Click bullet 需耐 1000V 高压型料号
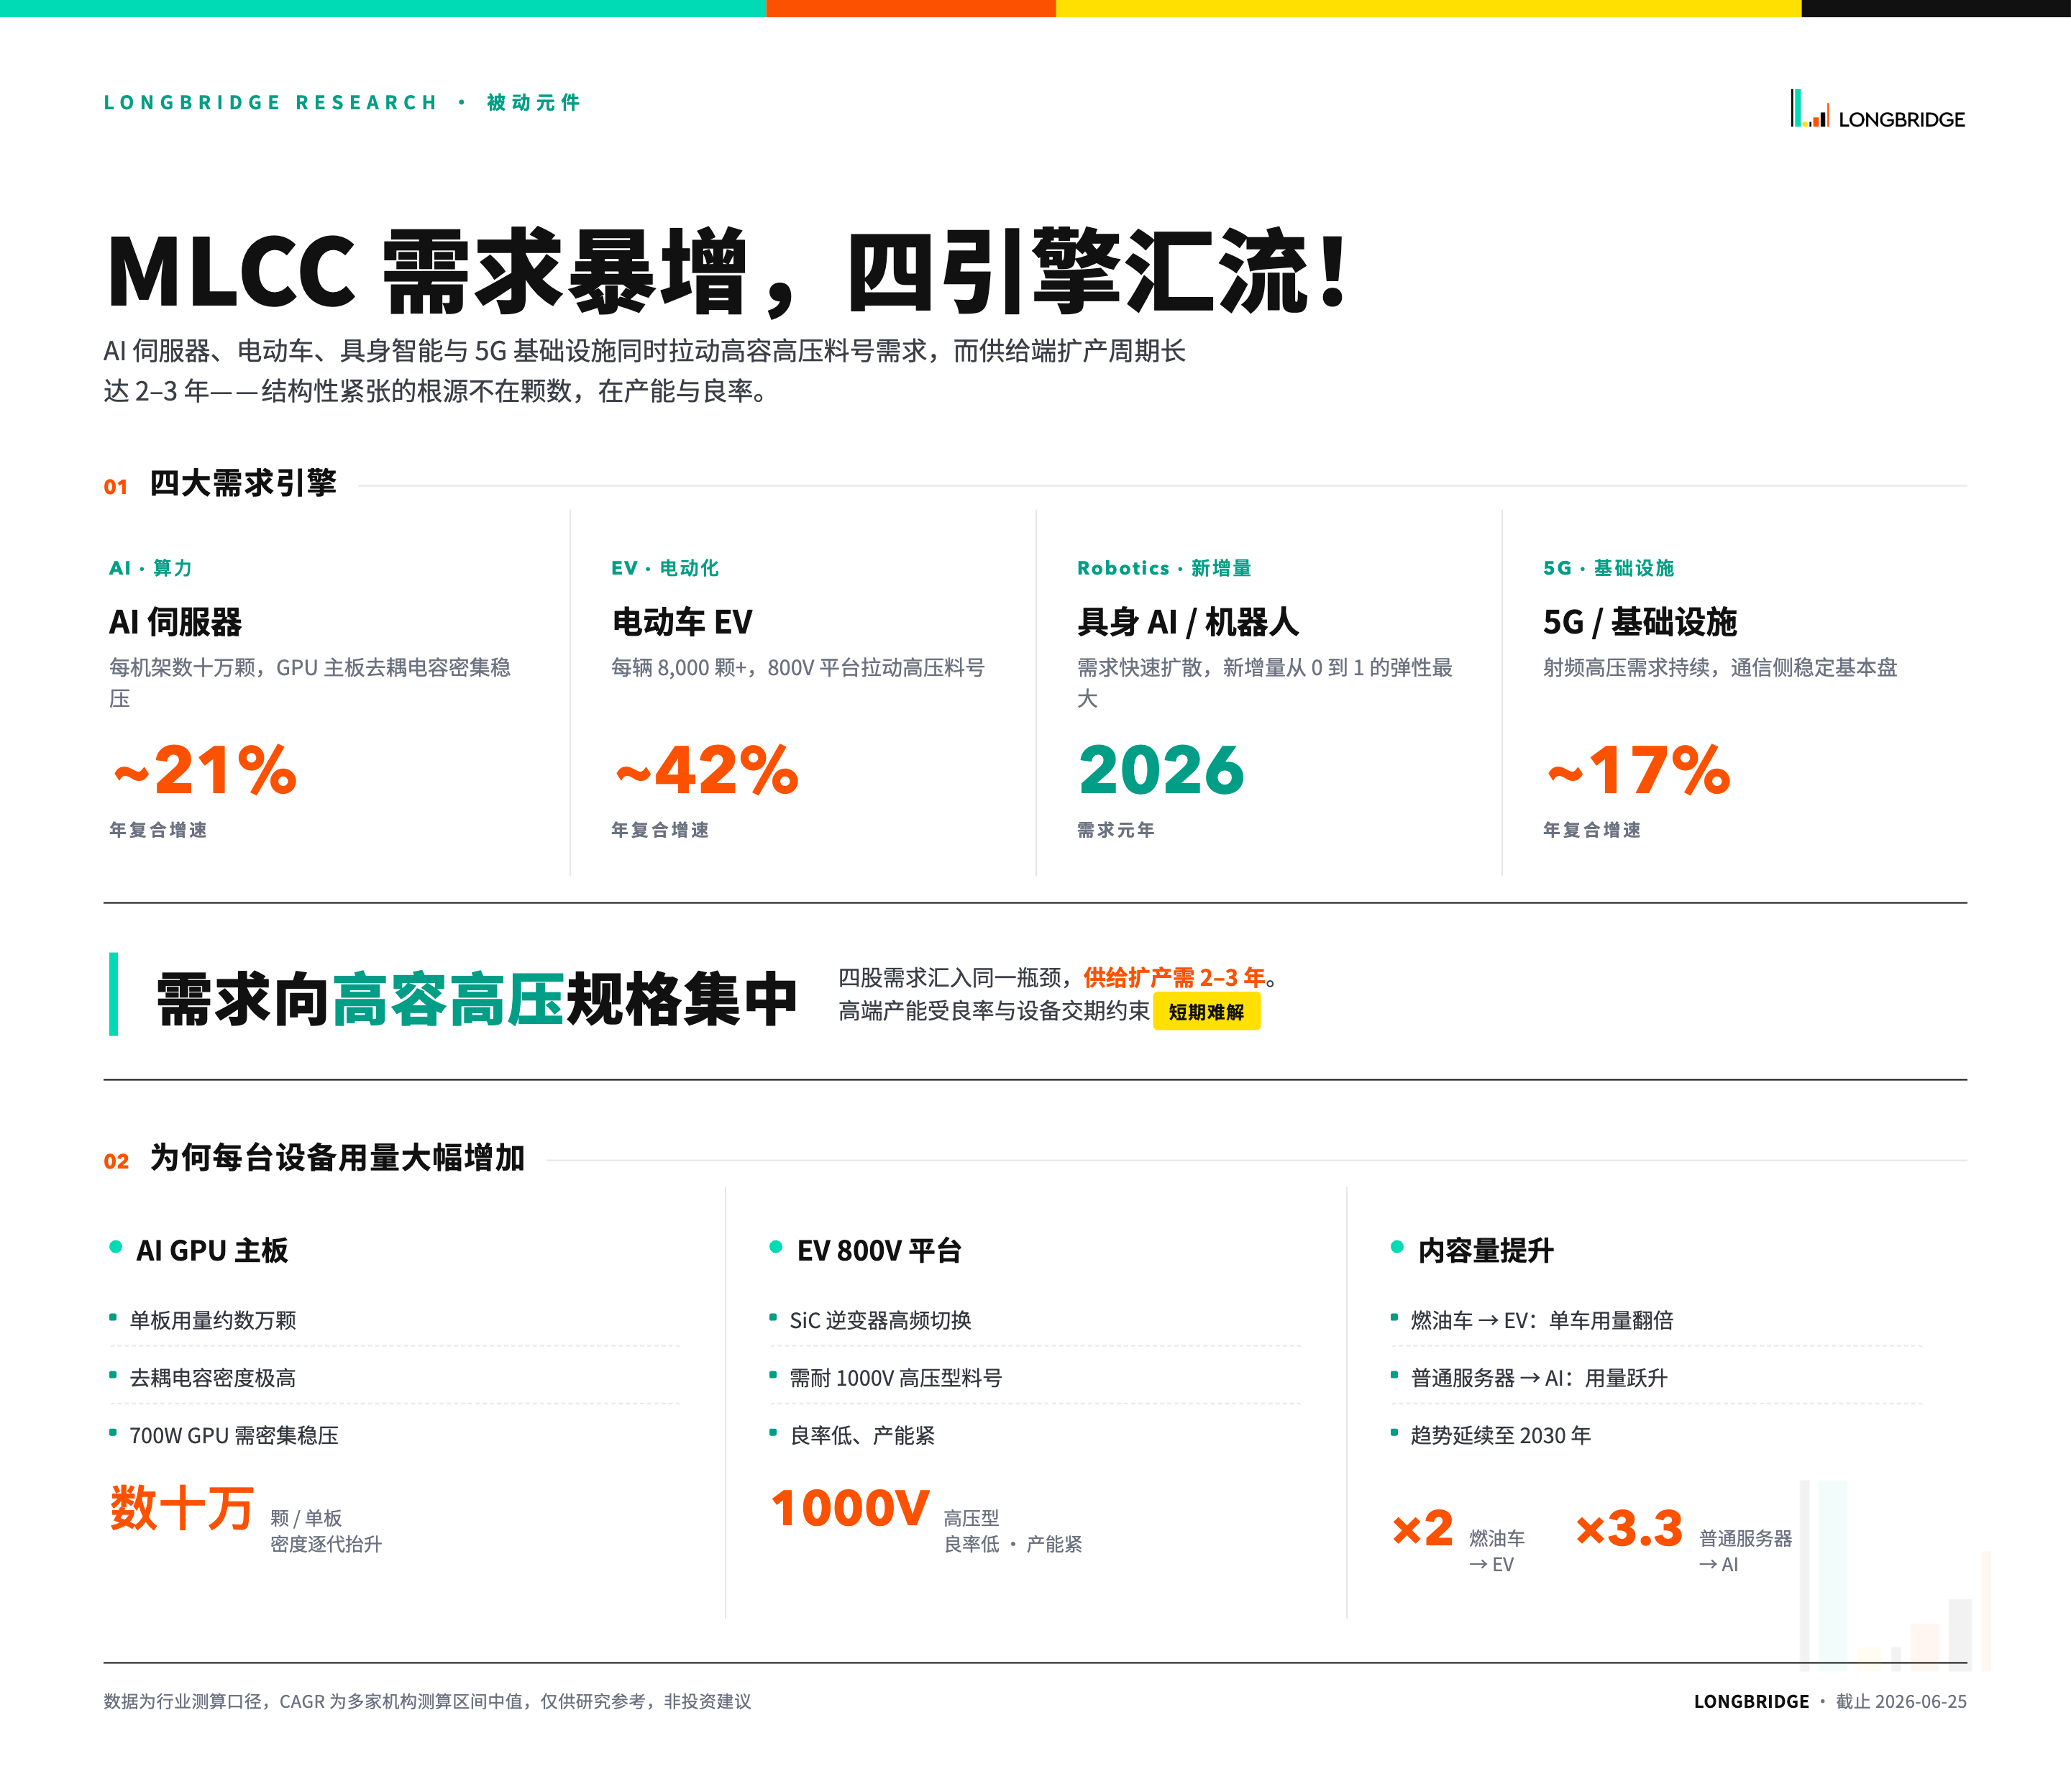This screenshot has width=2071, height=1792. pyautogui.click(x=896, y=1378)
